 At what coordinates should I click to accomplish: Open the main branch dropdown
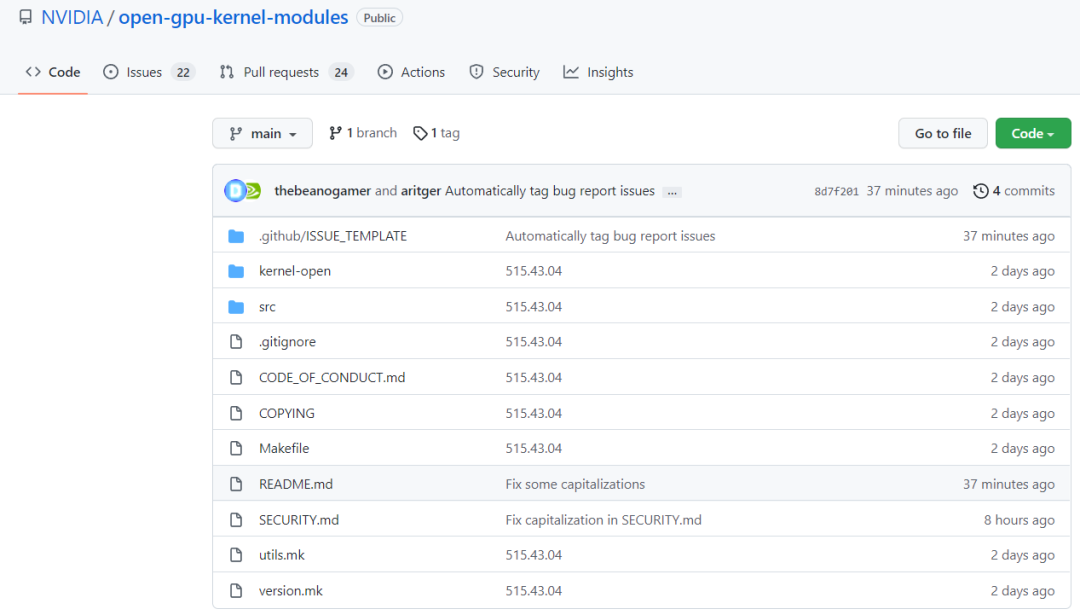(x=262, y=134)
